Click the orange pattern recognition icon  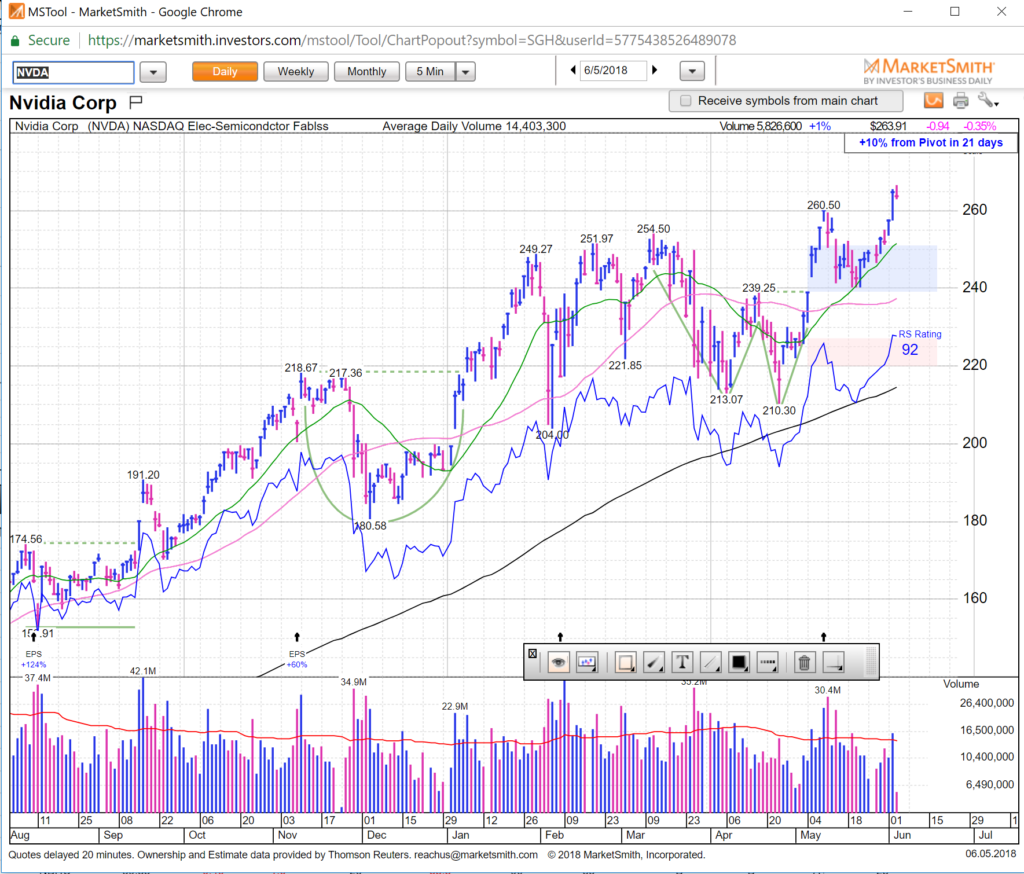tap(934, 100)
